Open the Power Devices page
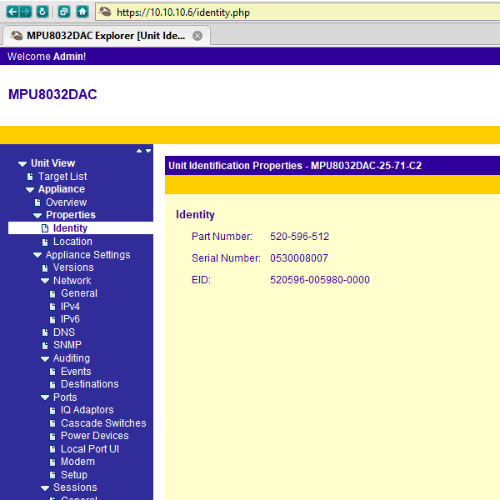 pos(95,436)
